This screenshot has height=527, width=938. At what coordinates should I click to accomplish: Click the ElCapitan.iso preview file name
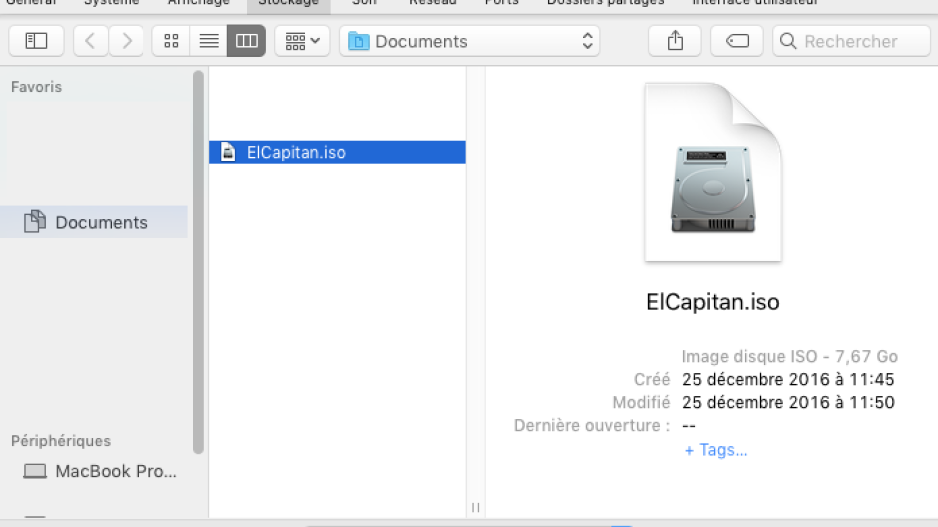(x=712, y=302)
